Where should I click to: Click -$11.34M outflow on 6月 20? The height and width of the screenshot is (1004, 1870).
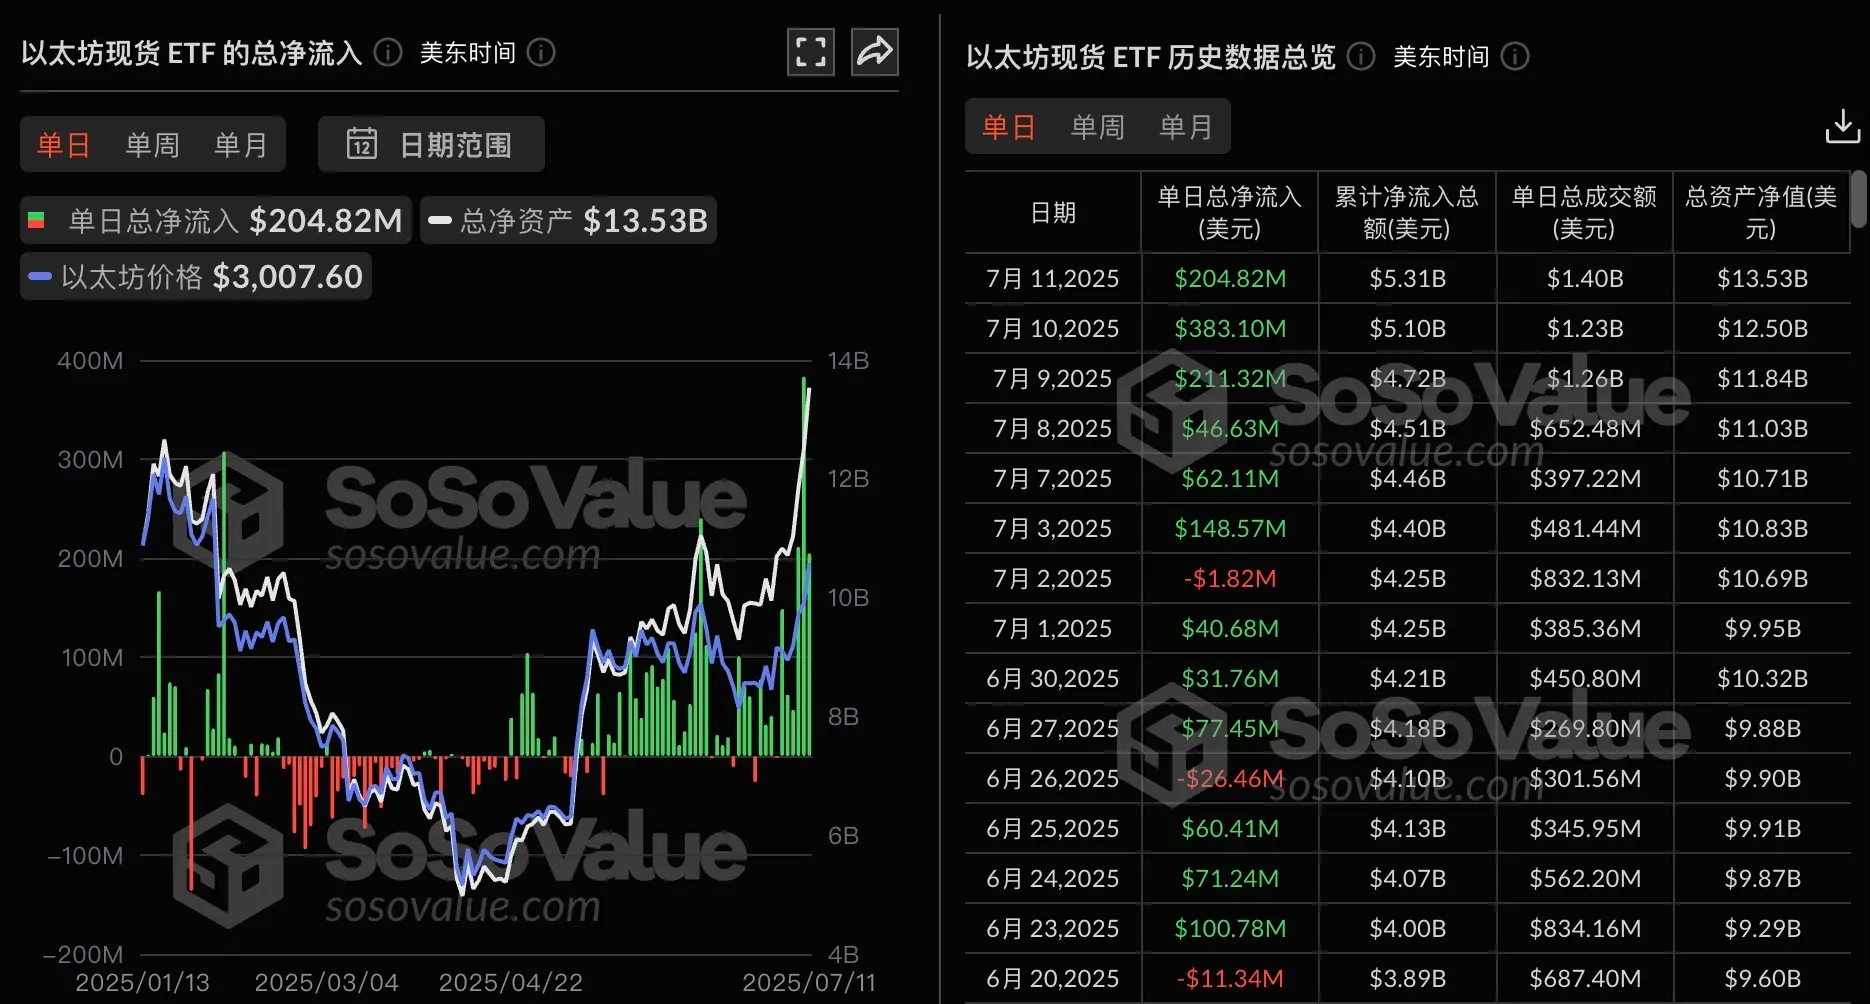pos(1230,978)
